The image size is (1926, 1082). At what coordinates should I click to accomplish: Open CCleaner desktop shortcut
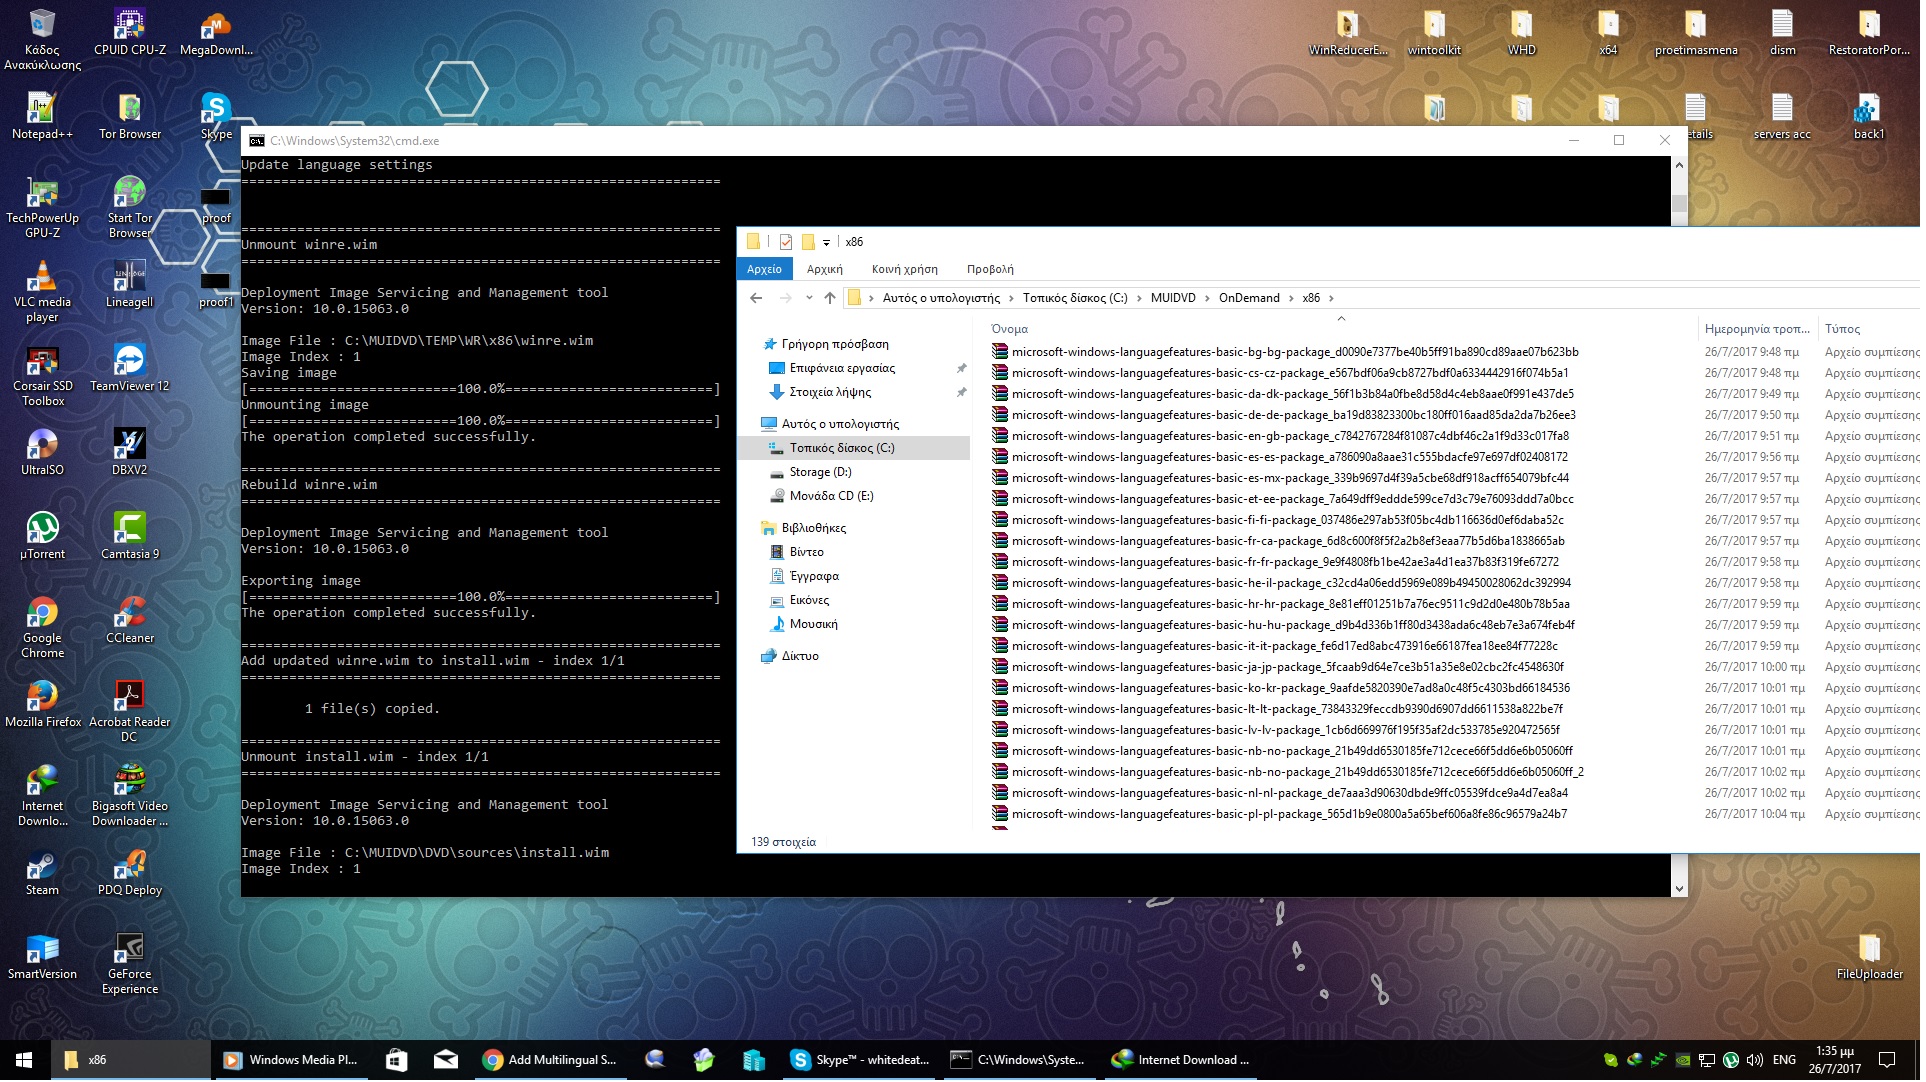point(130,620)
